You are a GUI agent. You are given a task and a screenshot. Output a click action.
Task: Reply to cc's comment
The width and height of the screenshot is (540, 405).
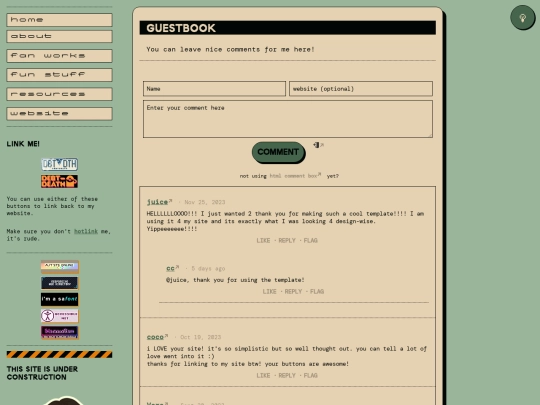click(293, 291)
